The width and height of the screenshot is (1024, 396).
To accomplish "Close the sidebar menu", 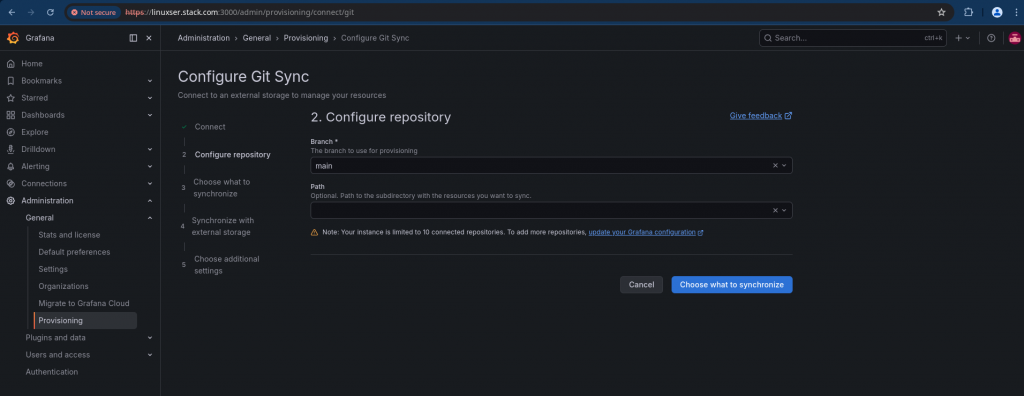I will 149,38.
